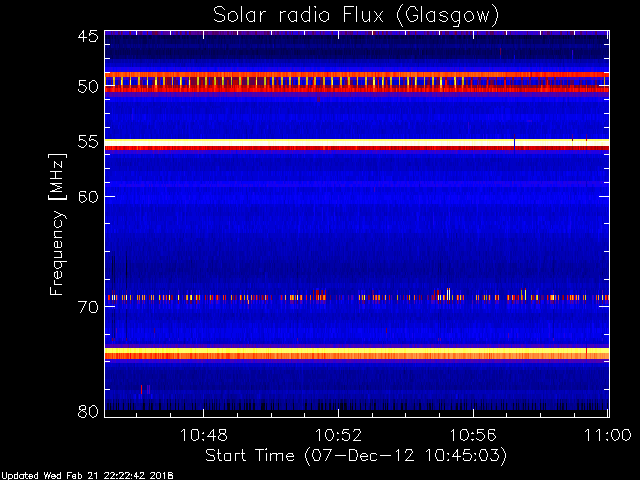Click the 'Start Time (07-Dec-12 10:45:03)' axis label

(x=356, y=456)
